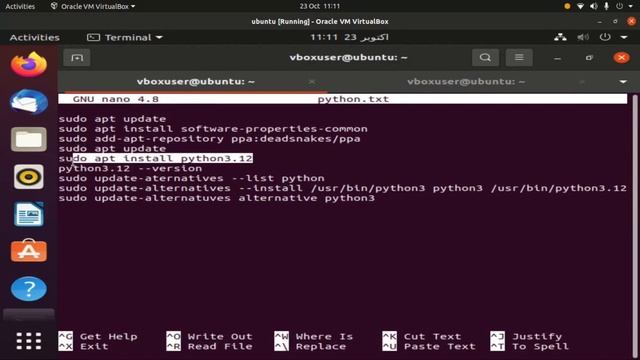Click line with '--install /usr/bin/python3'

[x=342, y=188]
